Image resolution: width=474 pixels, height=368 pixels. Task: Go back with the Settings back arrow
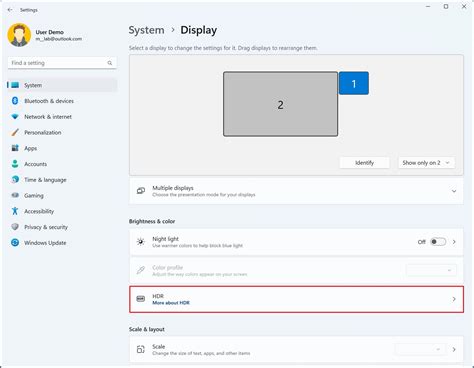point(10,10)
